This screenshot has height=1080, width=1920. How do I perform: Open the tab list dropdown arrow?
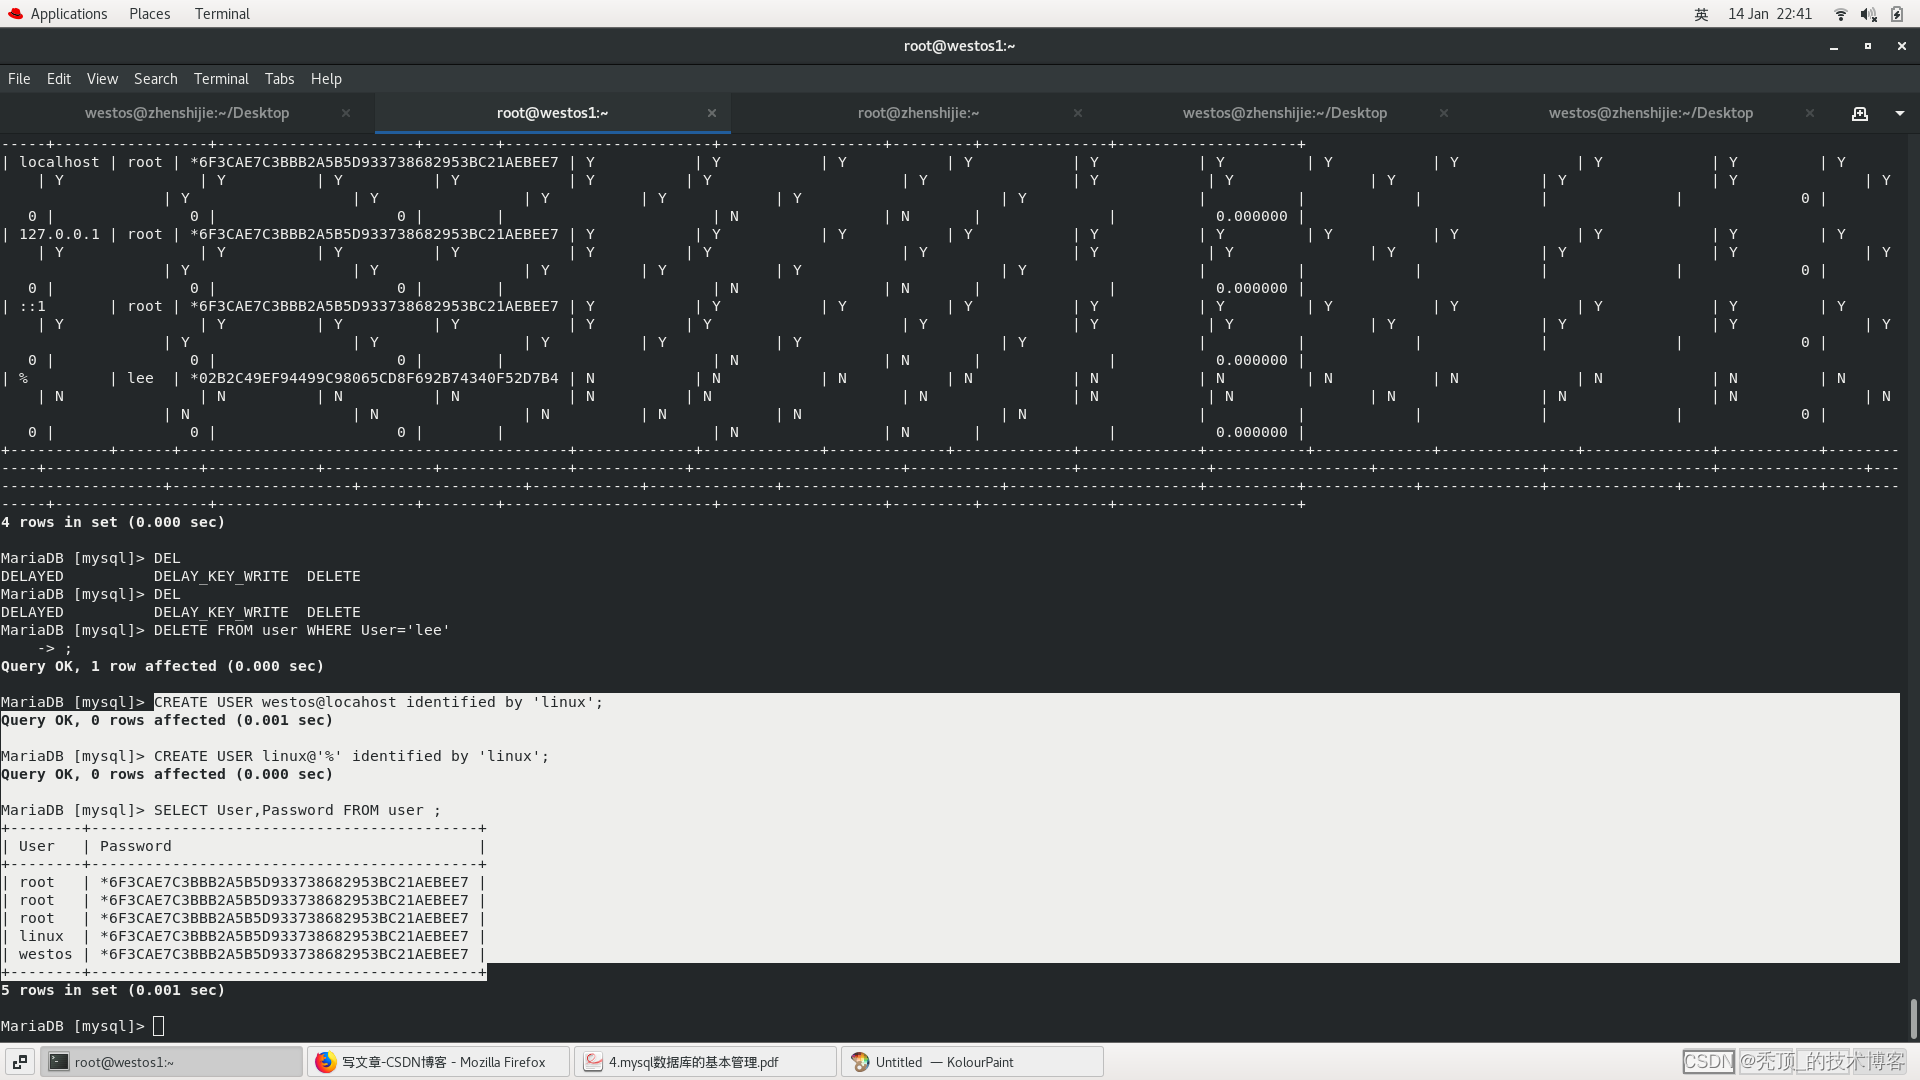click(1899, 114)
